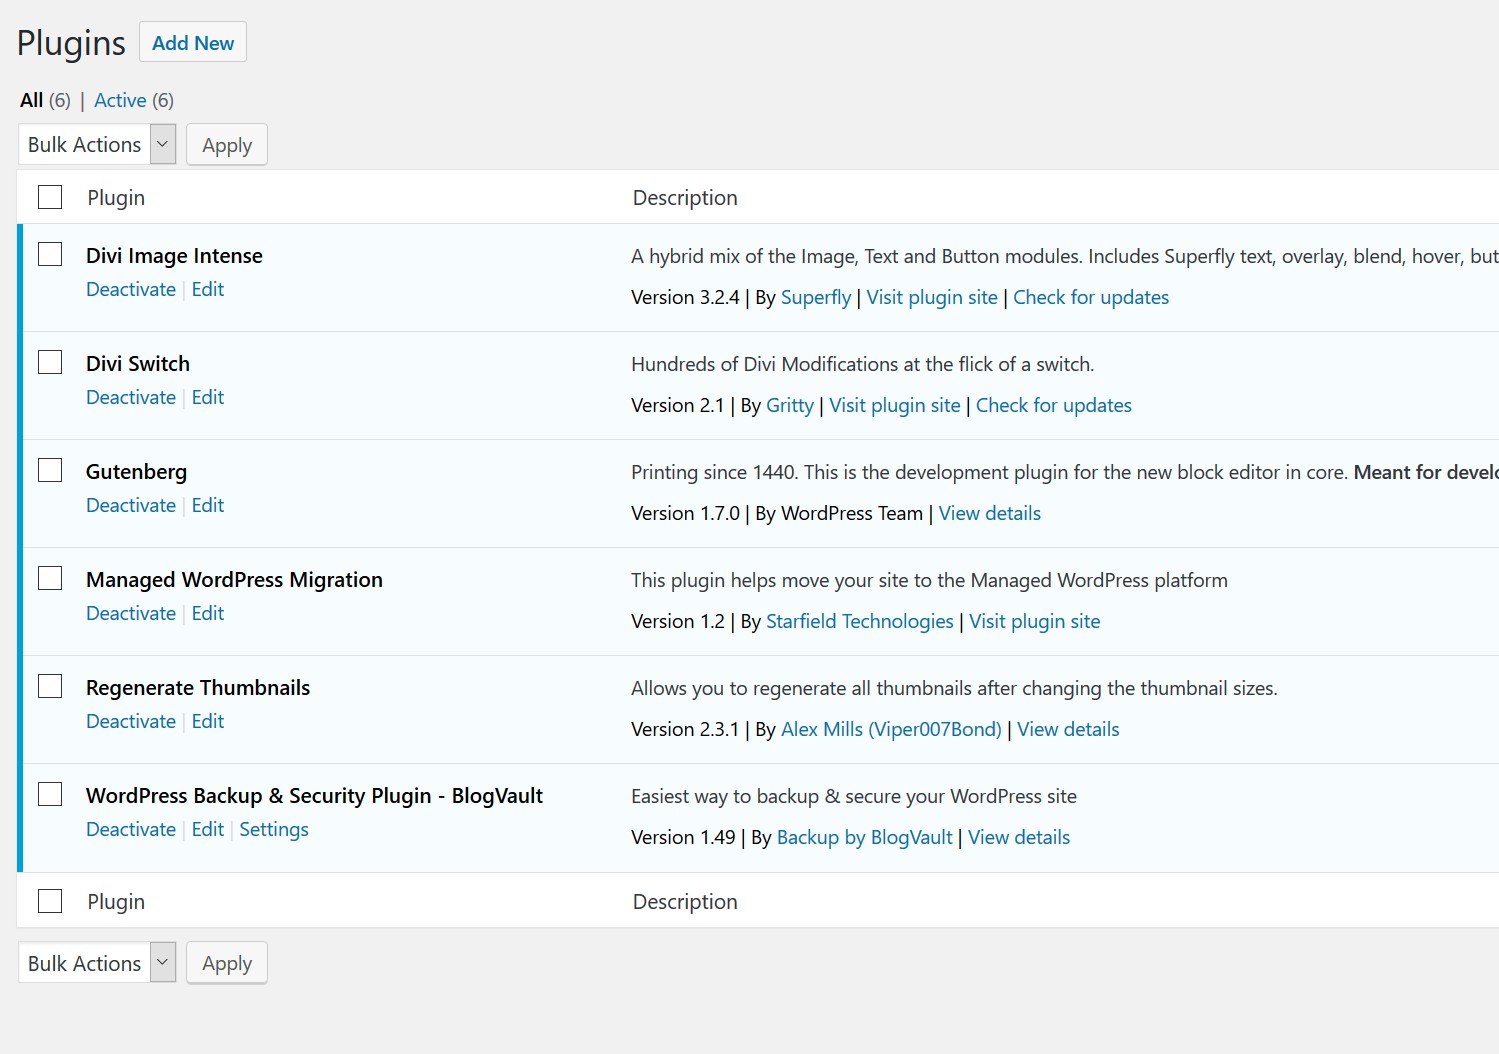
Task: Click the 'Hundreds of Divi Modifications' description
Action: point(862,364)
